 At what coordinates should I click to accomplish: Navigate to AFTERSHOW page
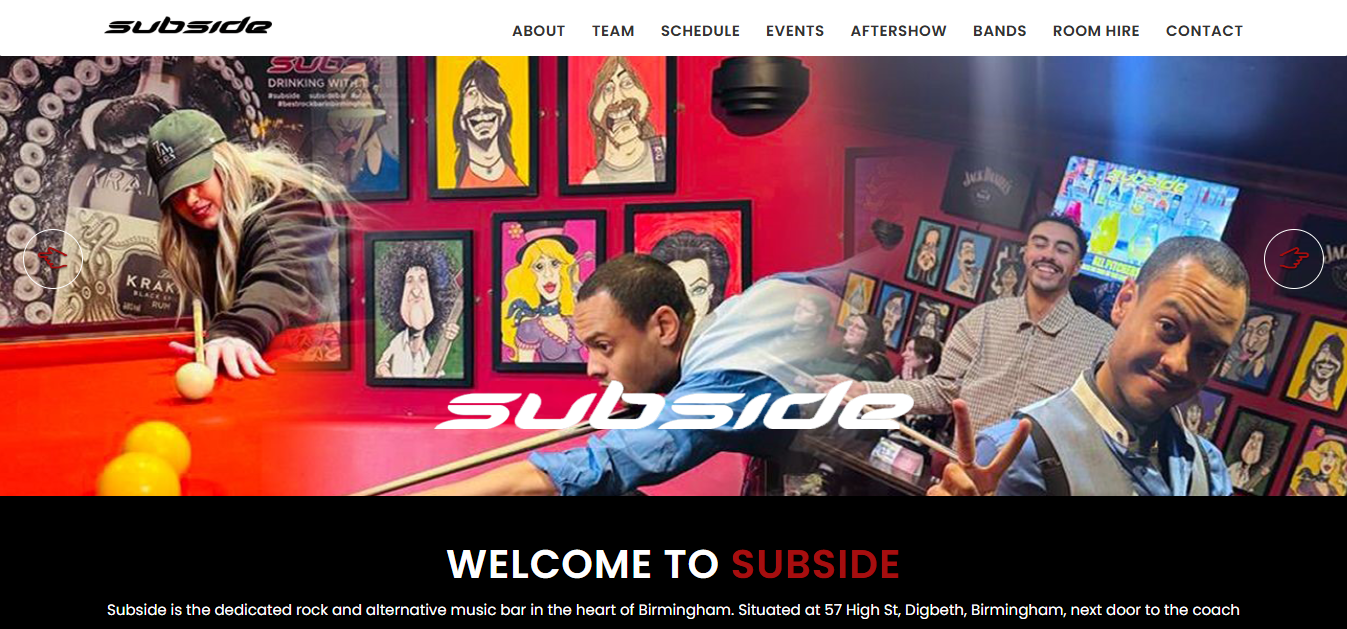pos(898,31)
